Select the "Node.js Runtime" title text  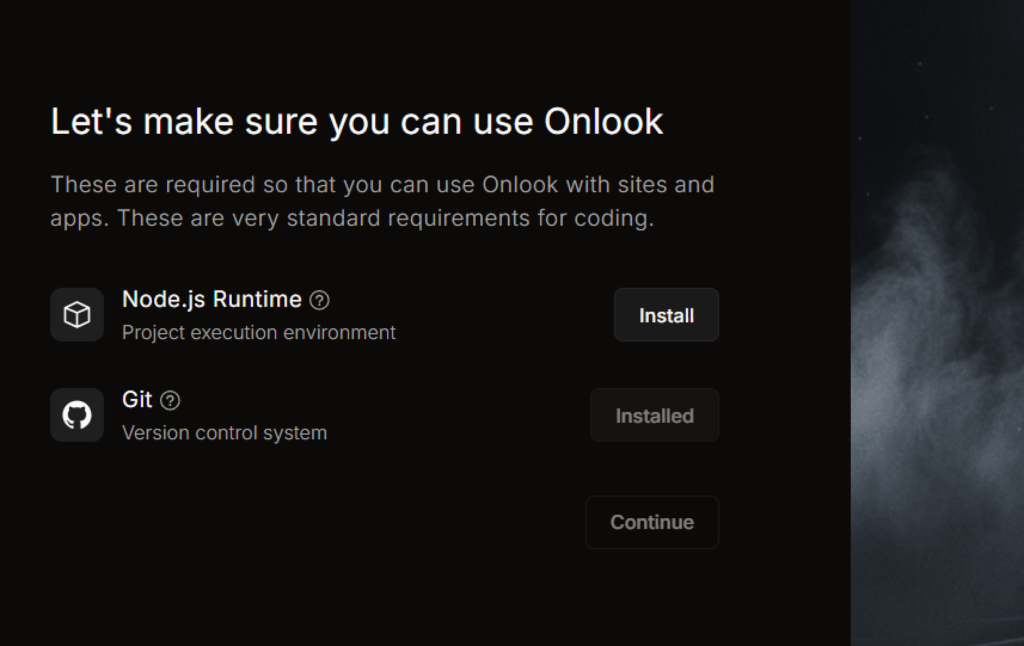click(212, 299)
